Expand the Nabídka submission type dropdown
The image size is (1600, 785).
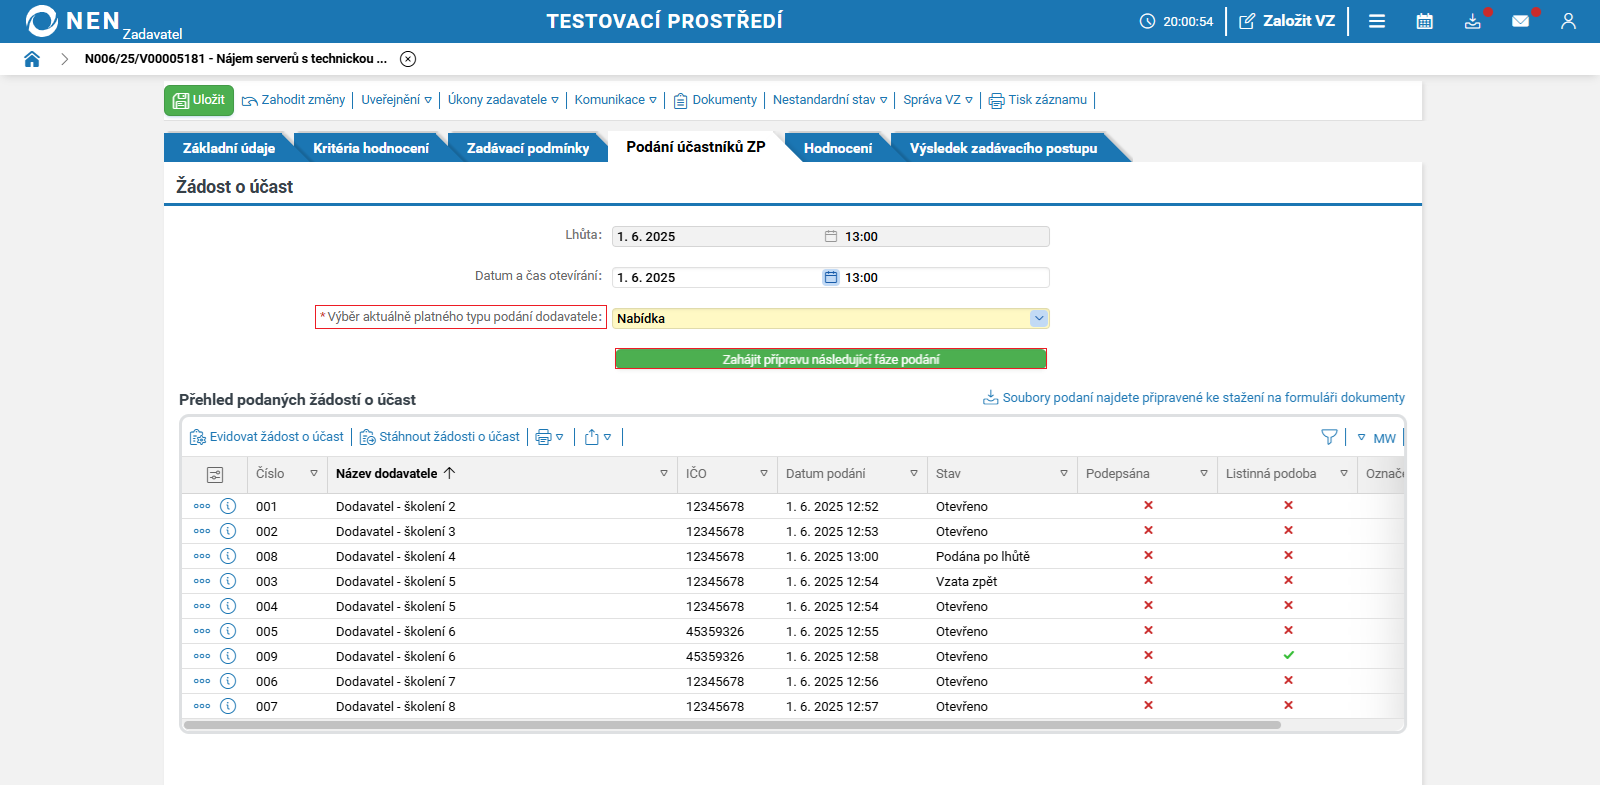(1039, 318)
